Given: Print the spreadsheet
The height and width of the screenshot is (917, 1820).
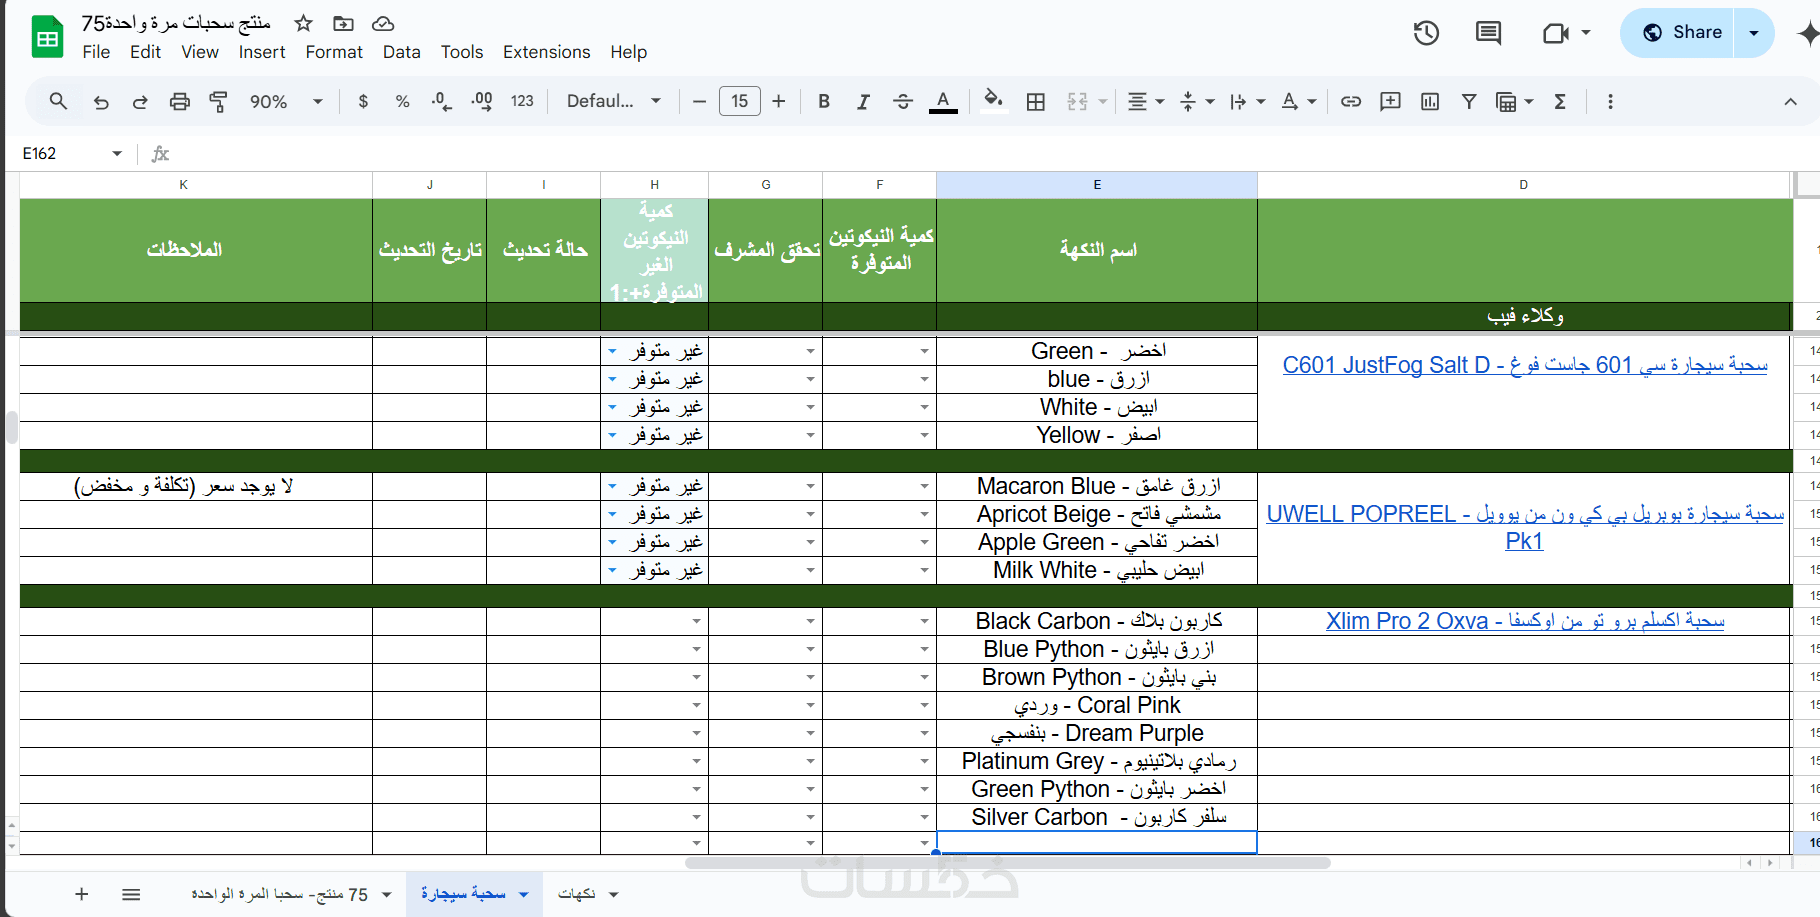Looking at the screenshot, I should pyautogui.click(x=179, y=101).
